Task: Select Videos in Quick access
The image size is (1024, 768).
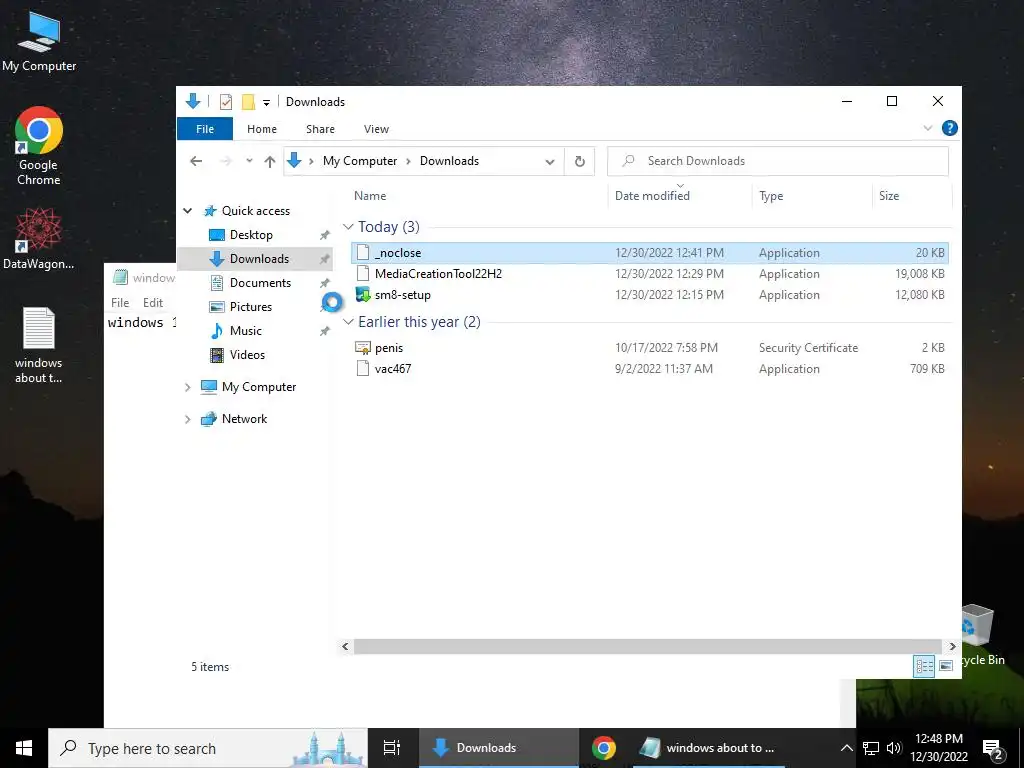Action: [x=248, y=355]
